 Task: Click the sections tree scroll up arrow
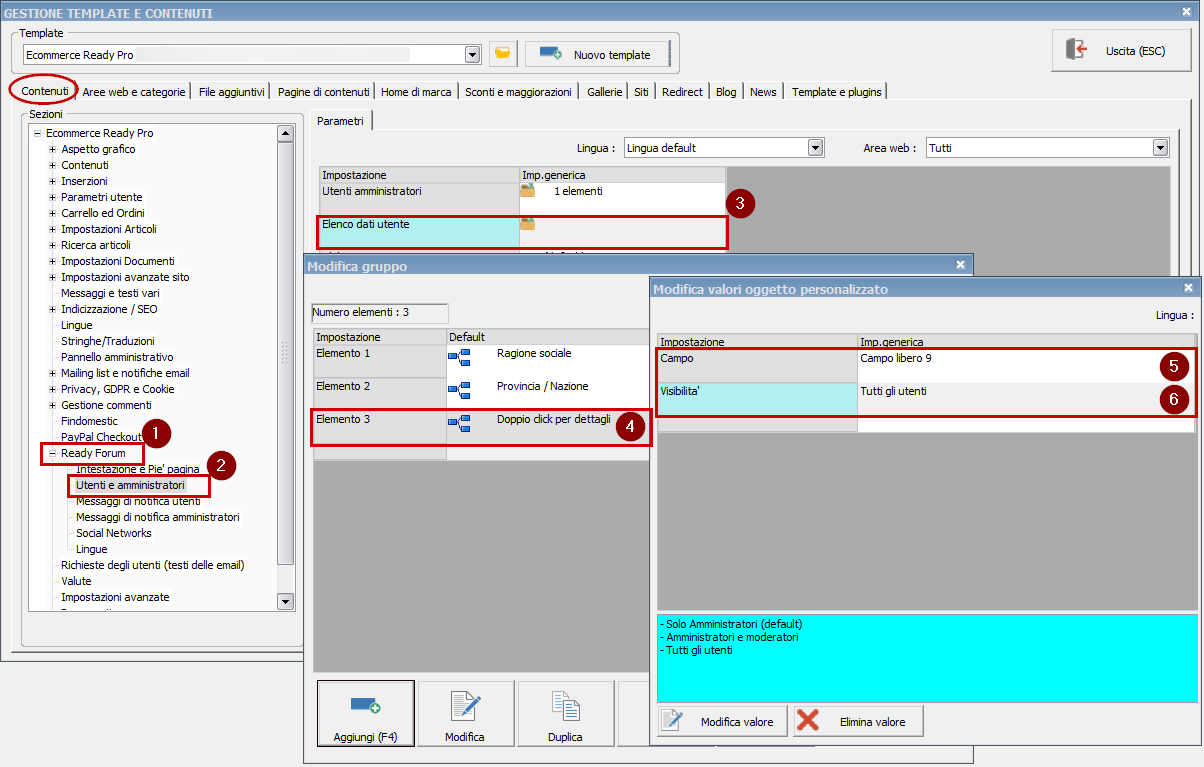(x=285, y=133)
